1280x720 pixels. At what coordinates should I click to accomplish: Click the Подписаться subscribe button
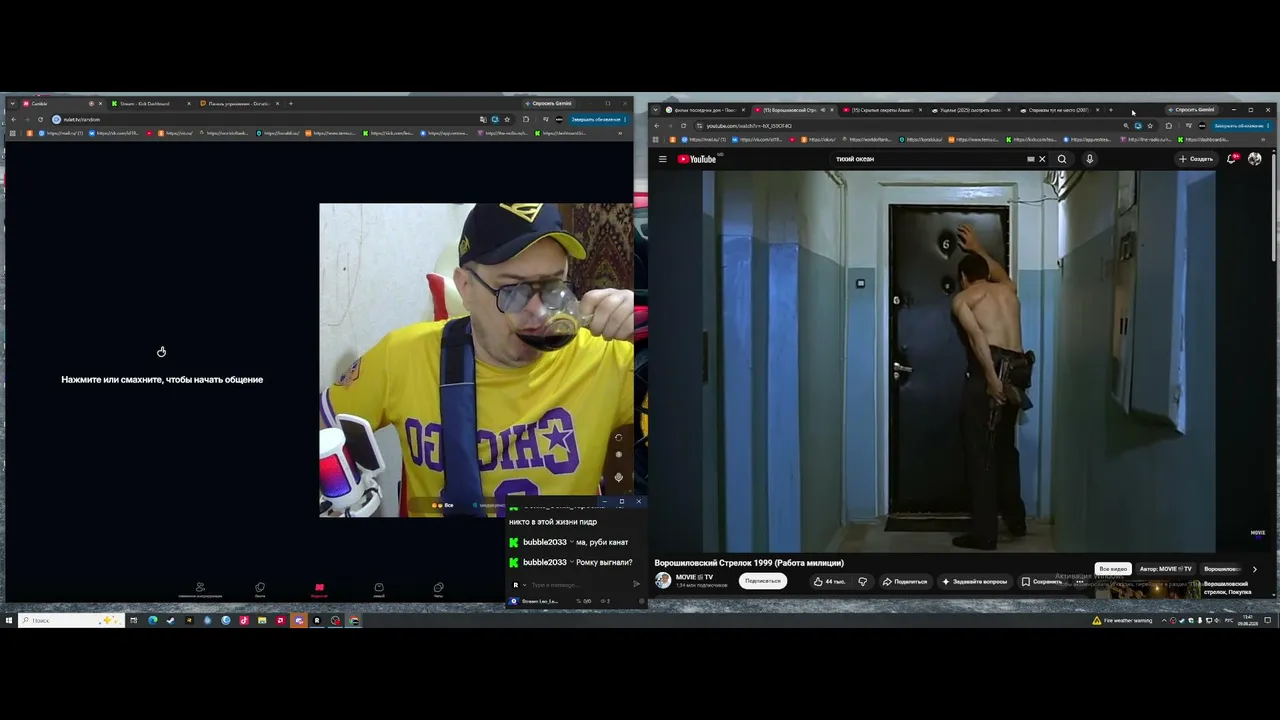(x=762, y=581)
